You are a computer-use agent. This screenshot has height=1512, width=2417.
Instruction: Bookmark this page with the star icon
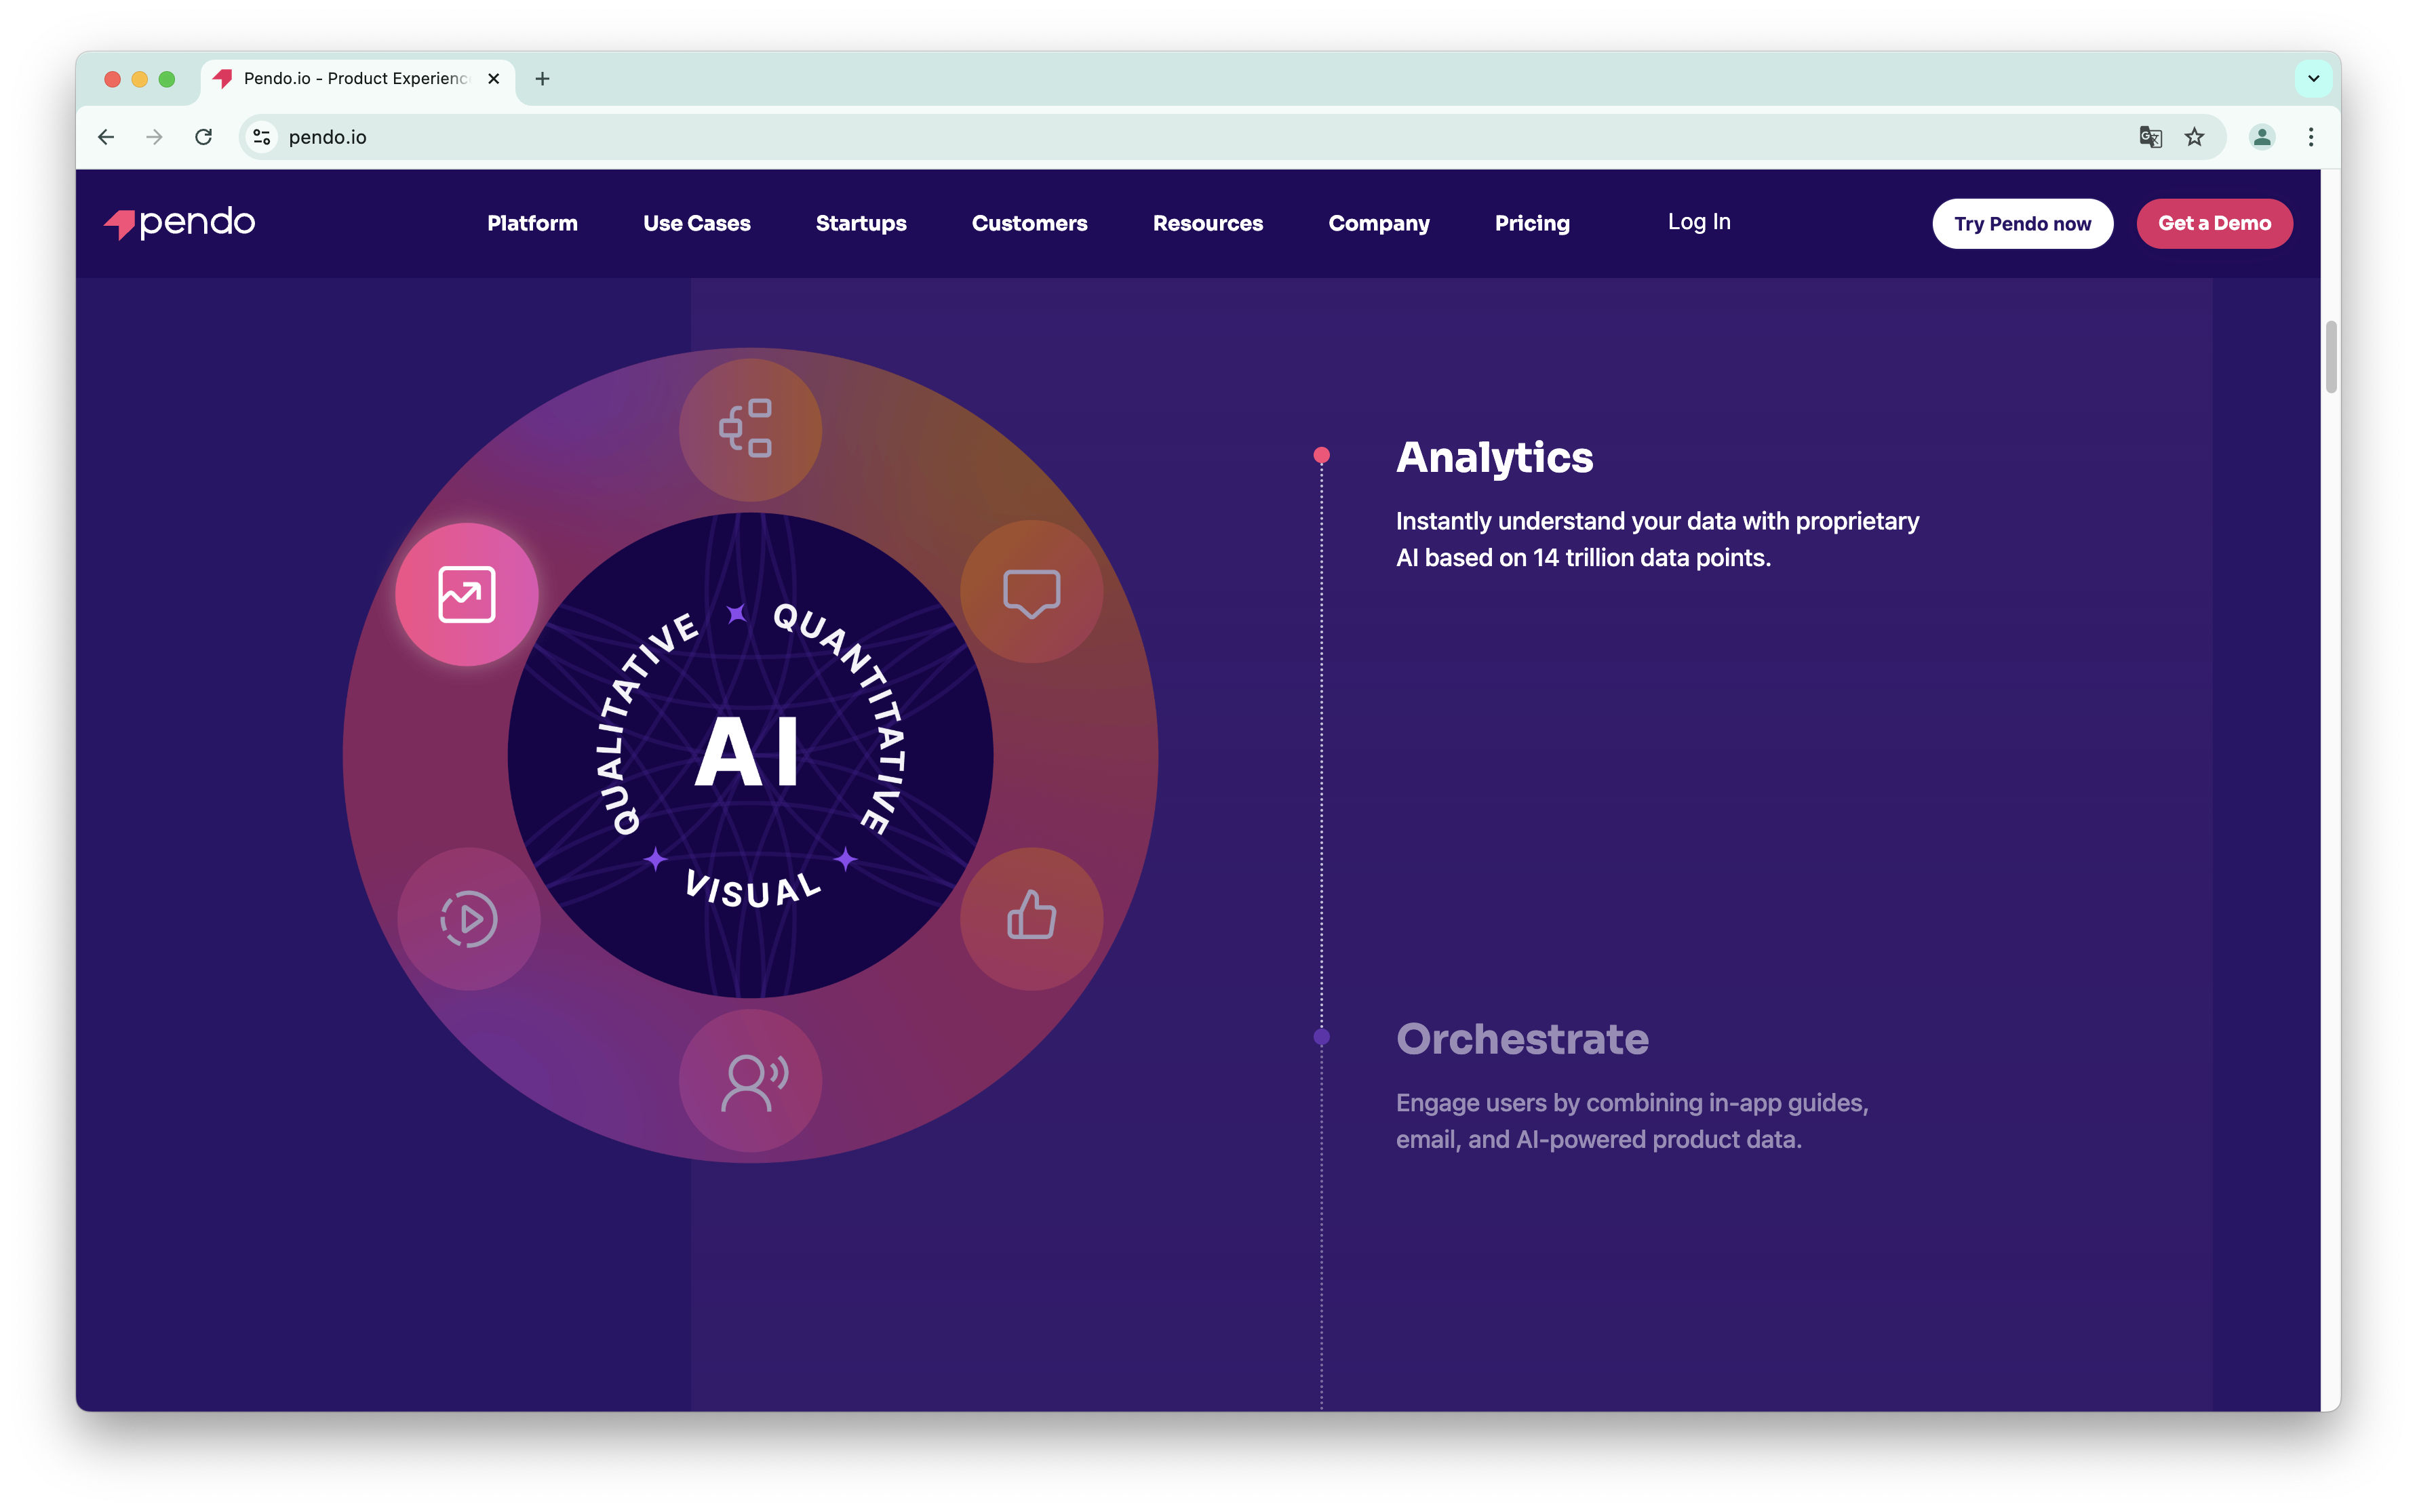point(2194,137)
